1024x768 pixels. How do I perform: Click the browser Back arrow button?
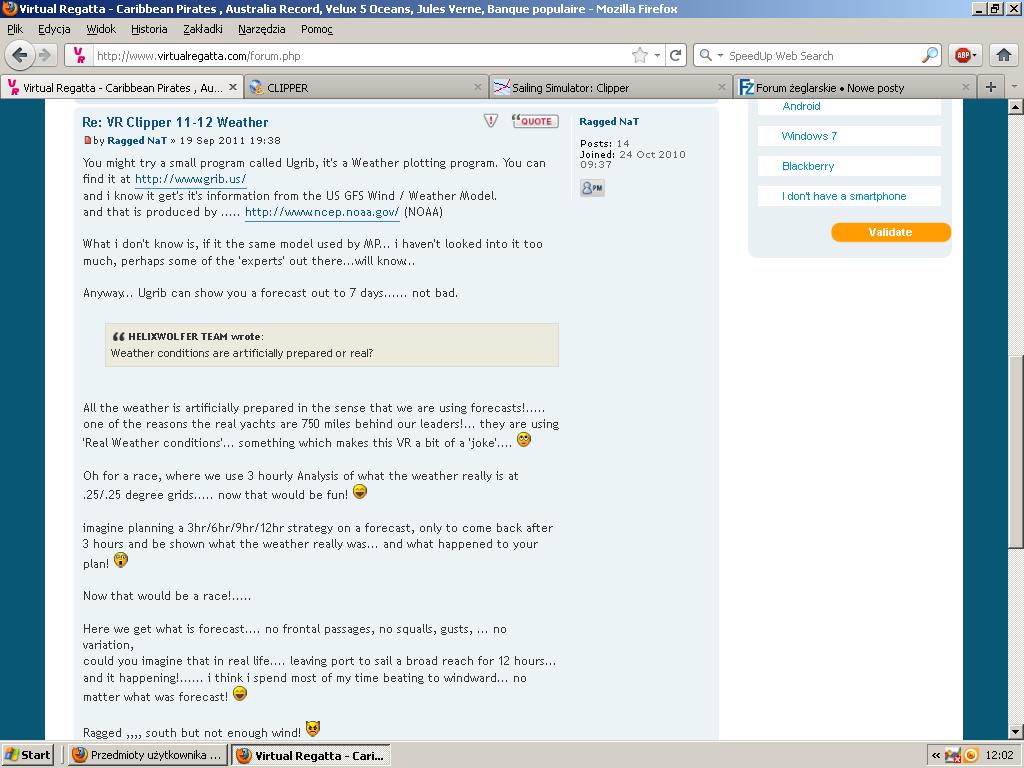20,55
